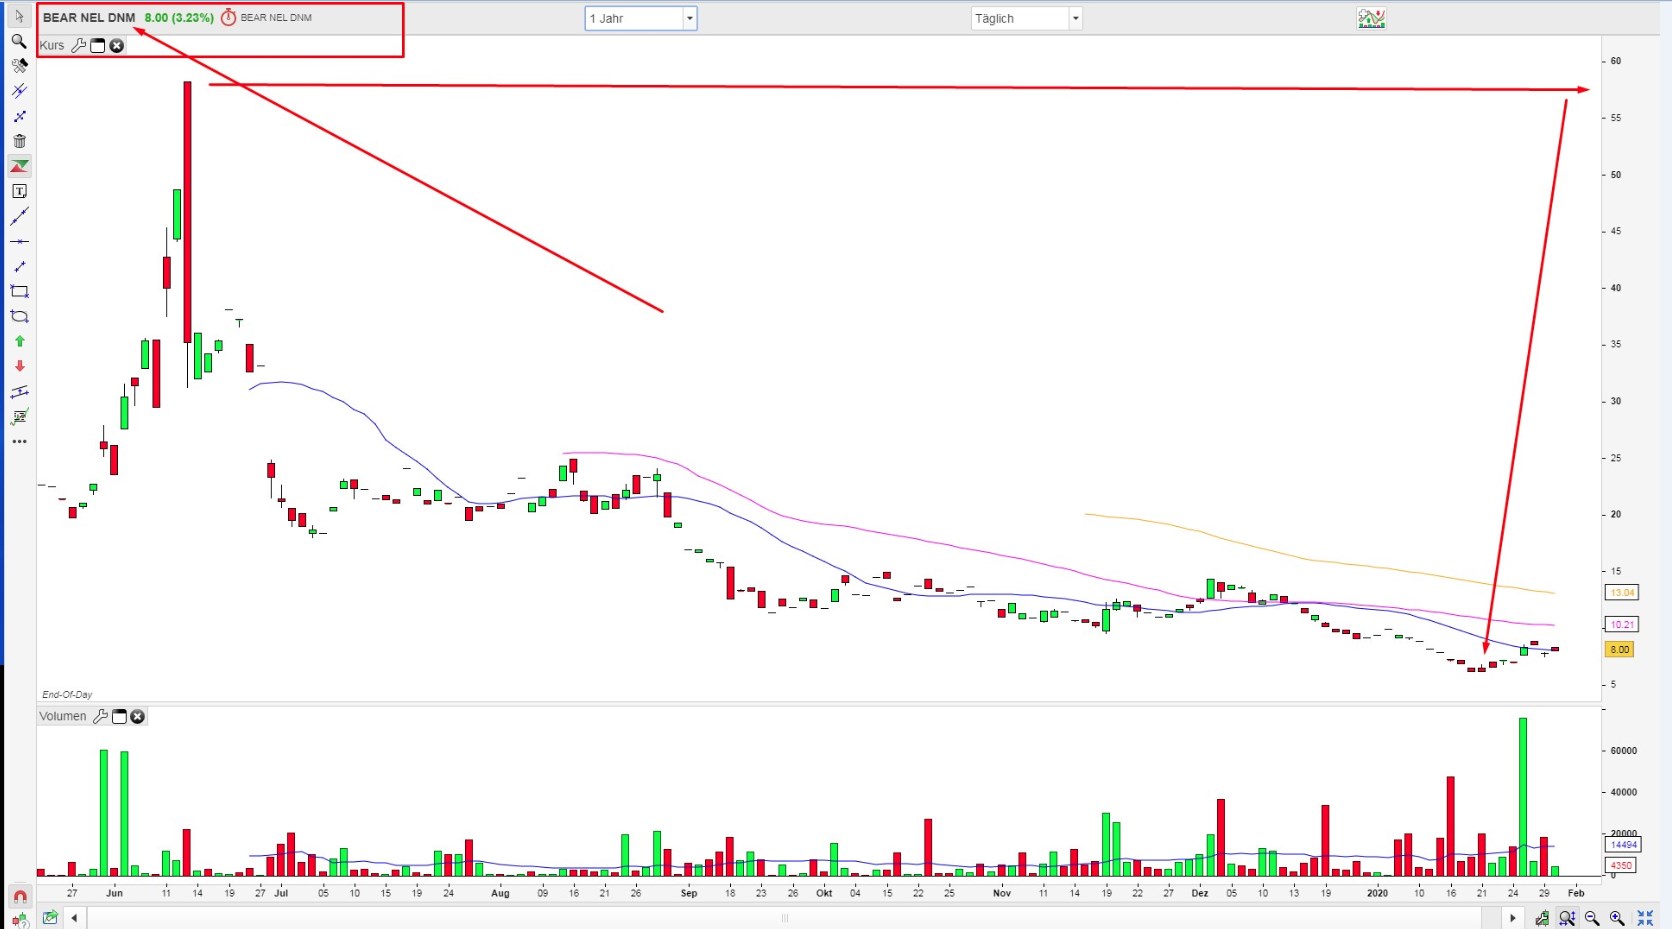
Task: Click the 4350 volume value label
Action: pos(1621,865)
